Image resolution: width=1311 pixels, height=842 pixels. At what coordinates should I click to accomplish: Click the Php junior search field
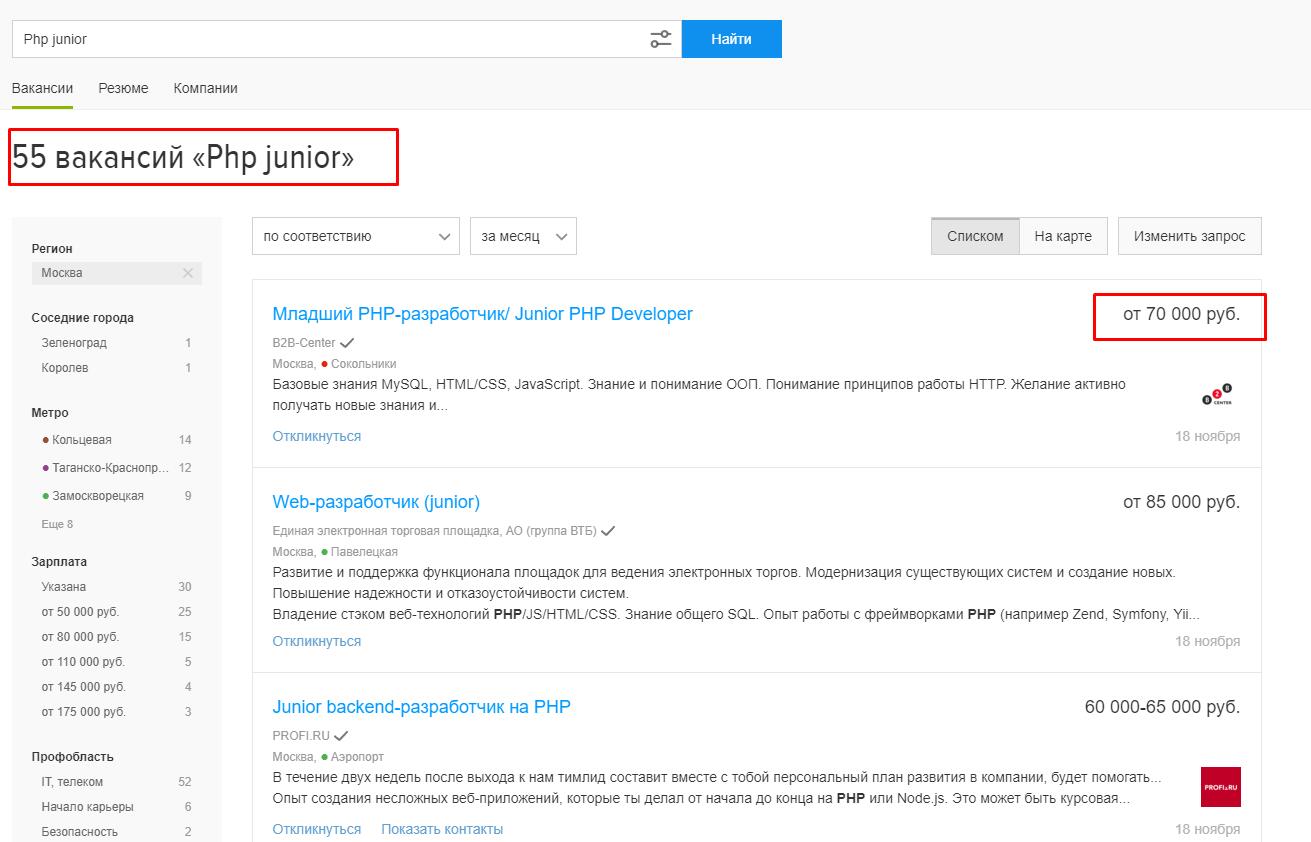[x=330, y=39]
